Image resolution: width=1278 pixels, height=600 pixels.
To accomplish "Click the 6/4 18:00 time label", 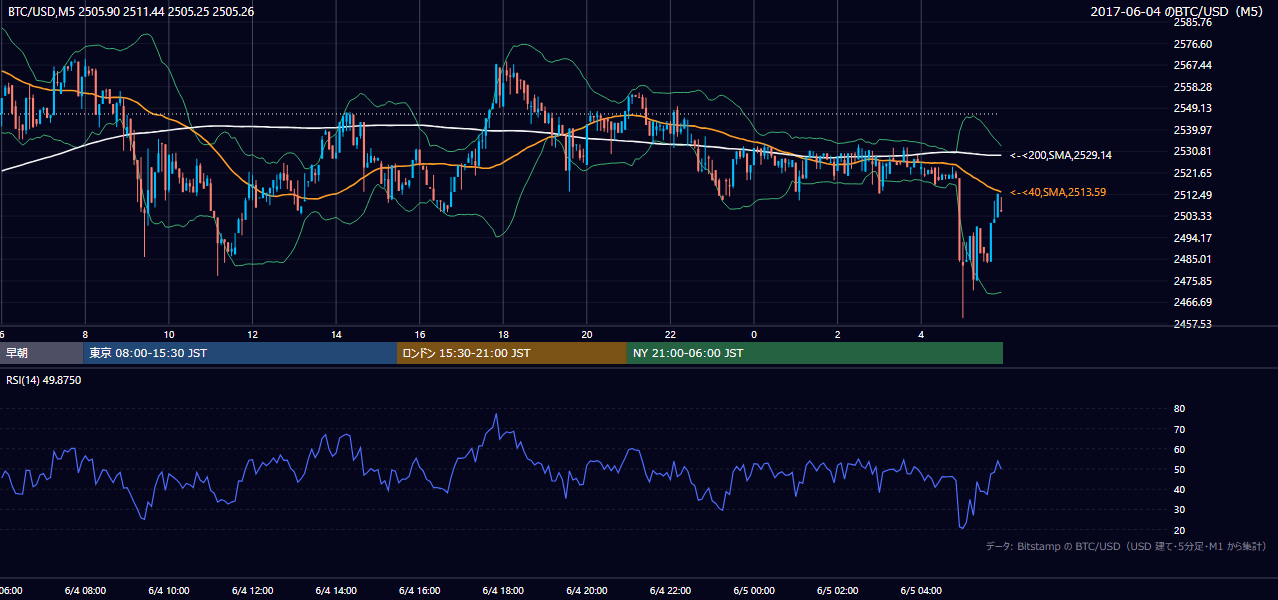I will click(x=503, y=591).
